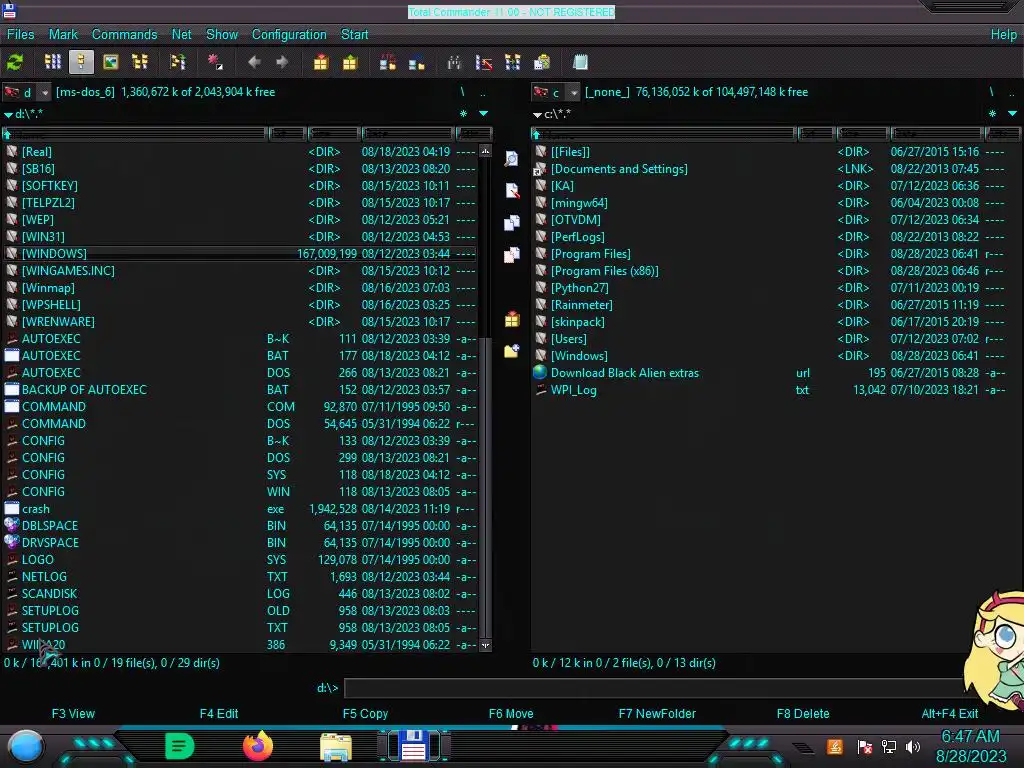The height and width of the screenshot is (768, 1024).
Task: Open the Configuration menu
Action: click(x=289, y=35)
